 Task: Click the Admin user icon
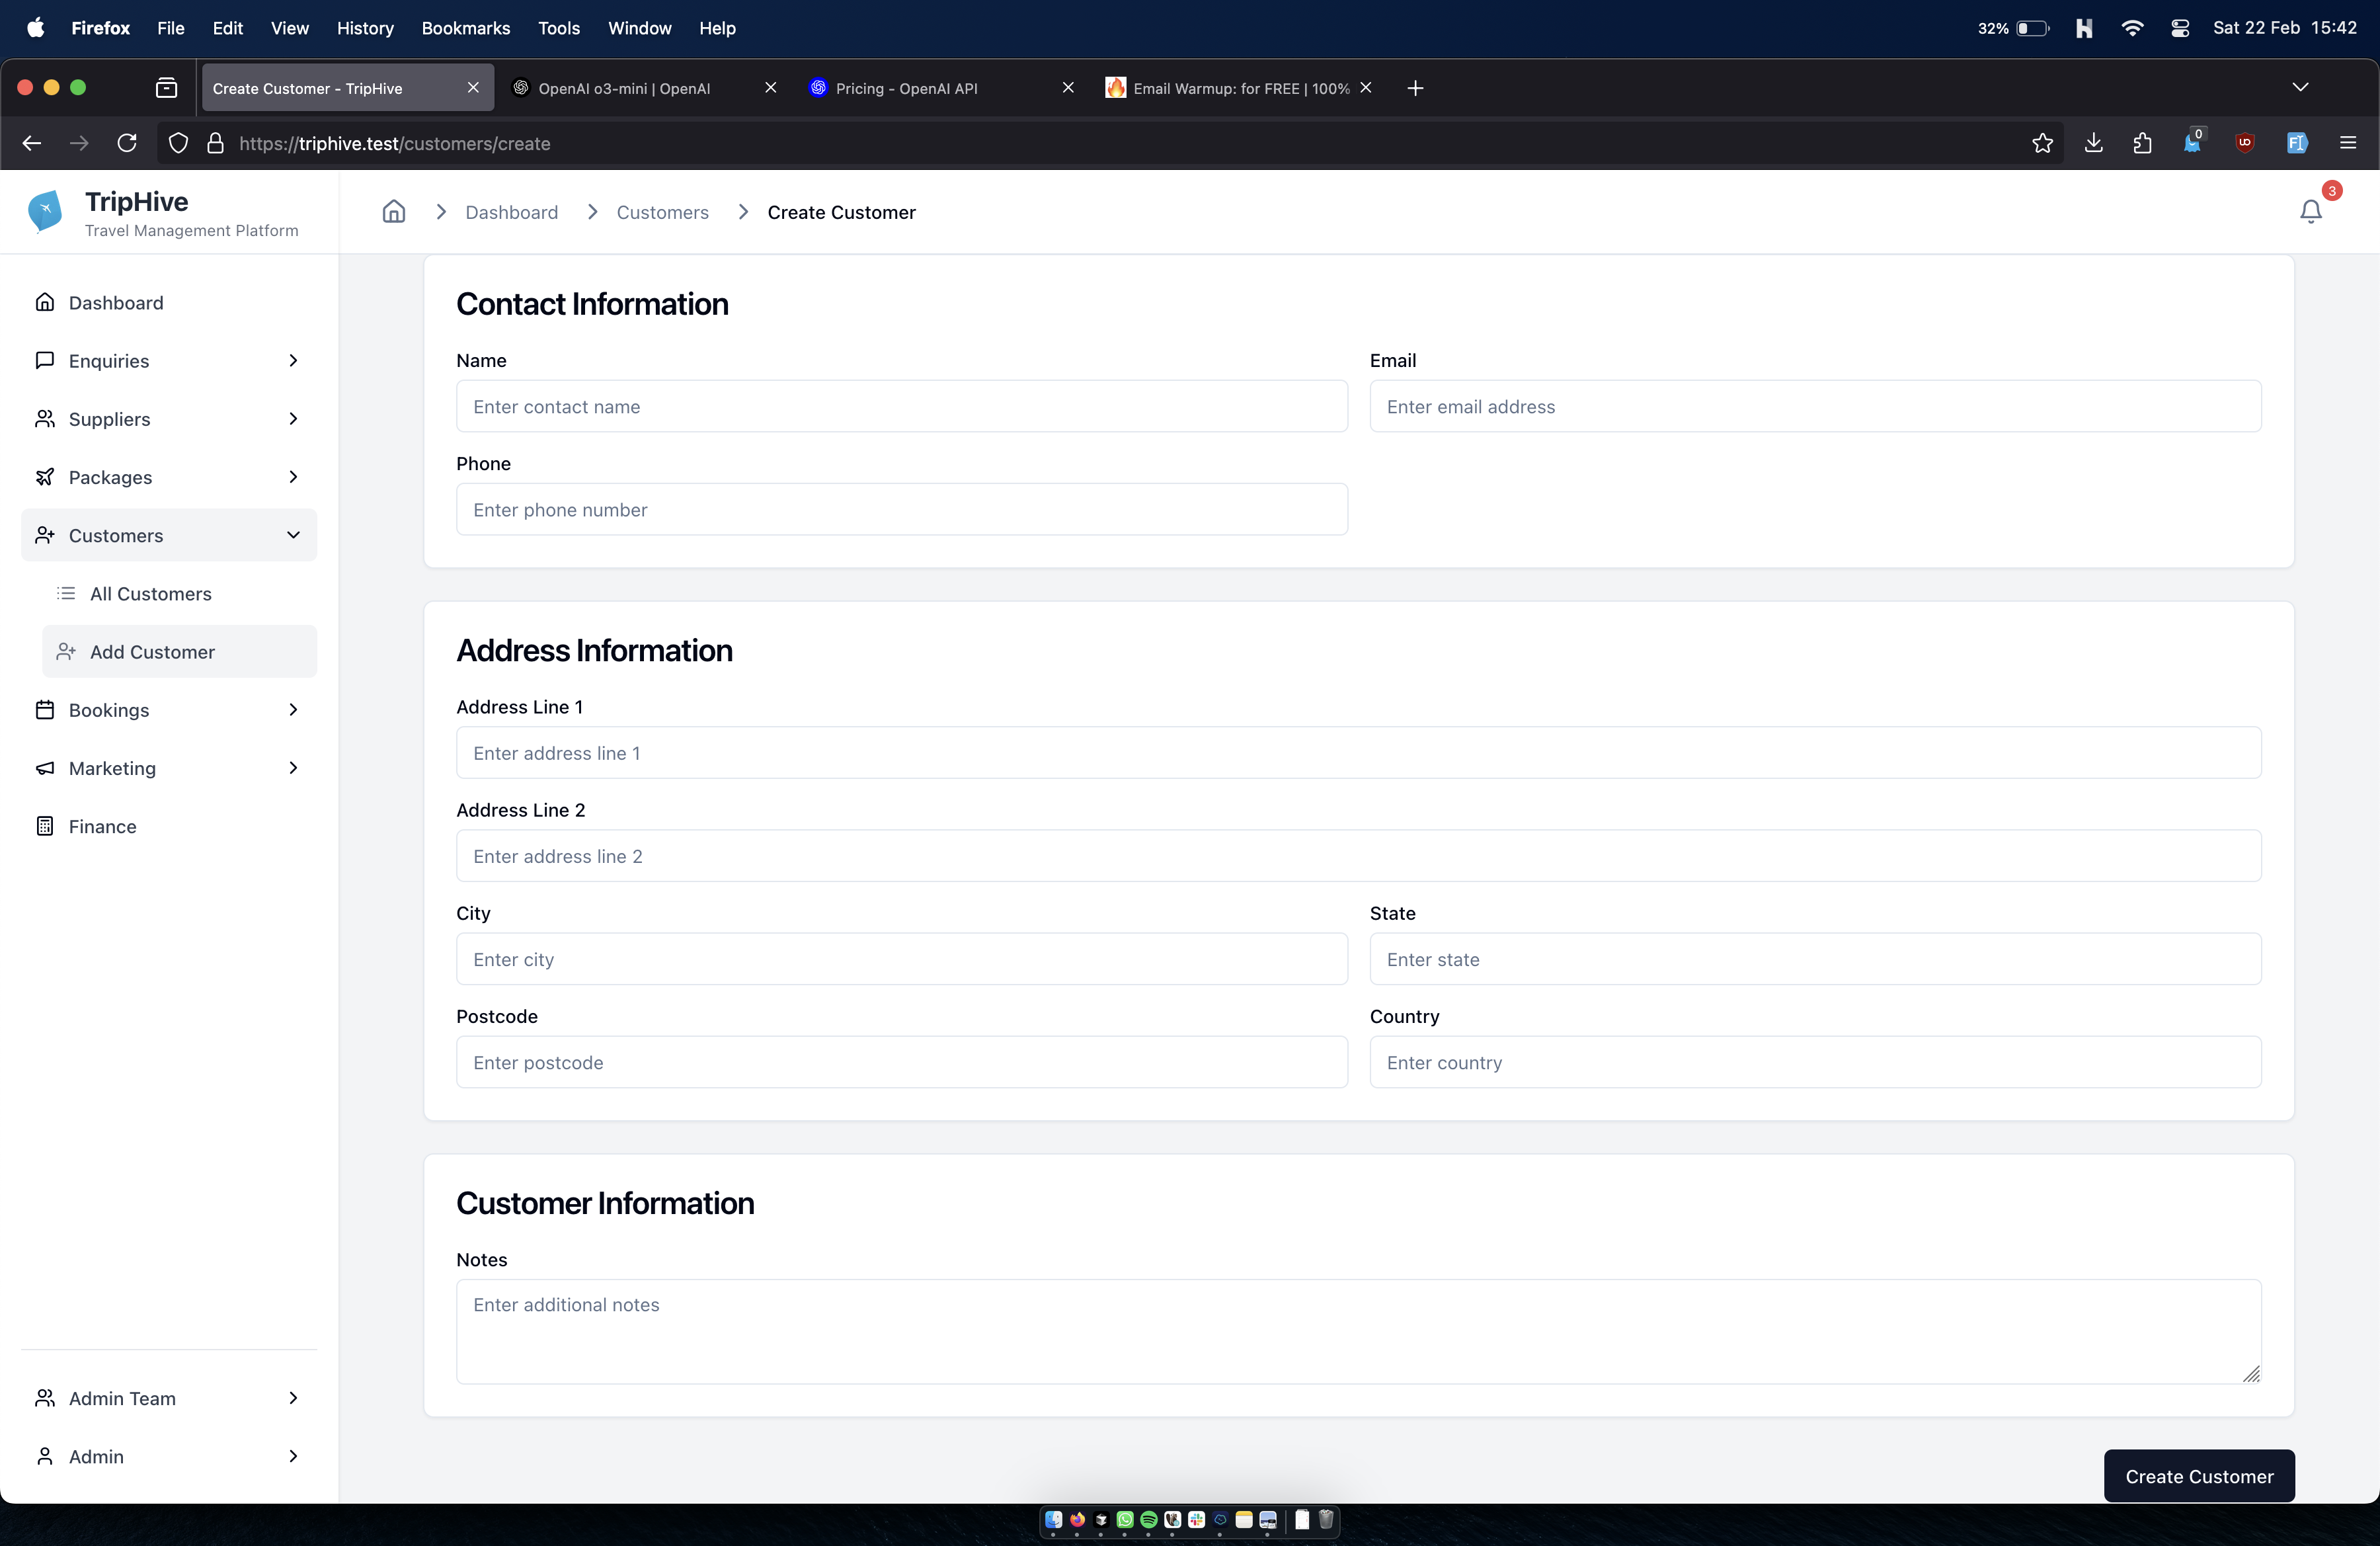(45, 1455)
